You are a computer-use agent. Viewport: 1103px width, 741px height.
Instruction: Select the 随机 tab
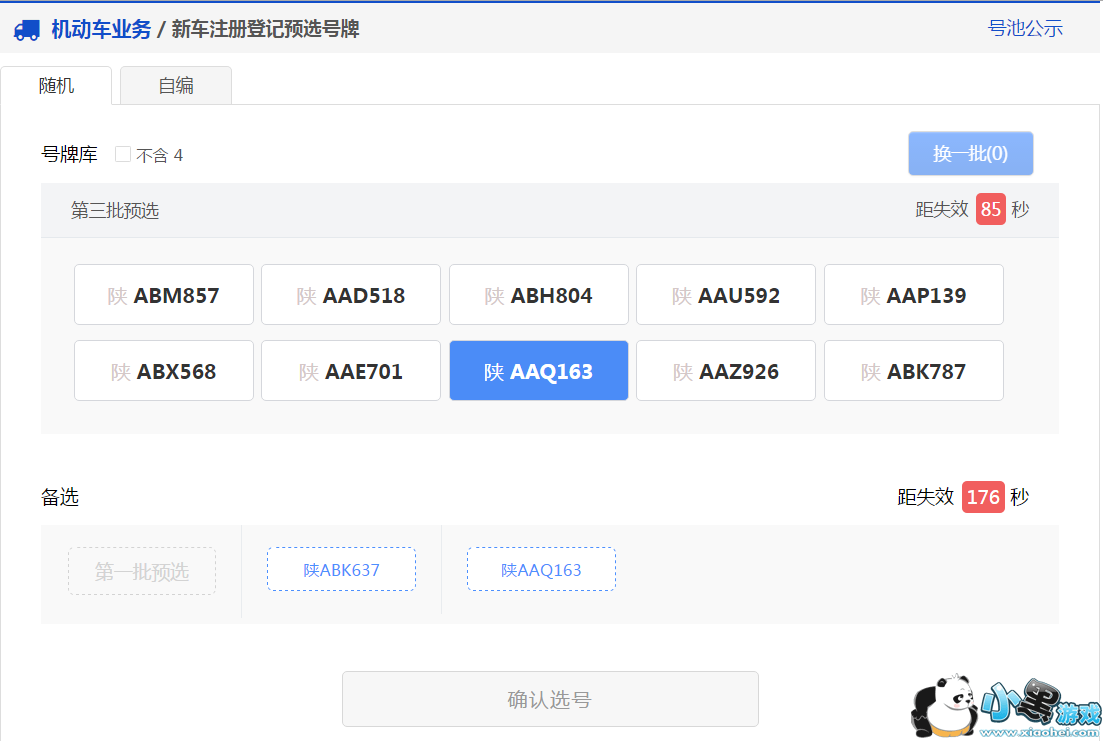[57, 86]
